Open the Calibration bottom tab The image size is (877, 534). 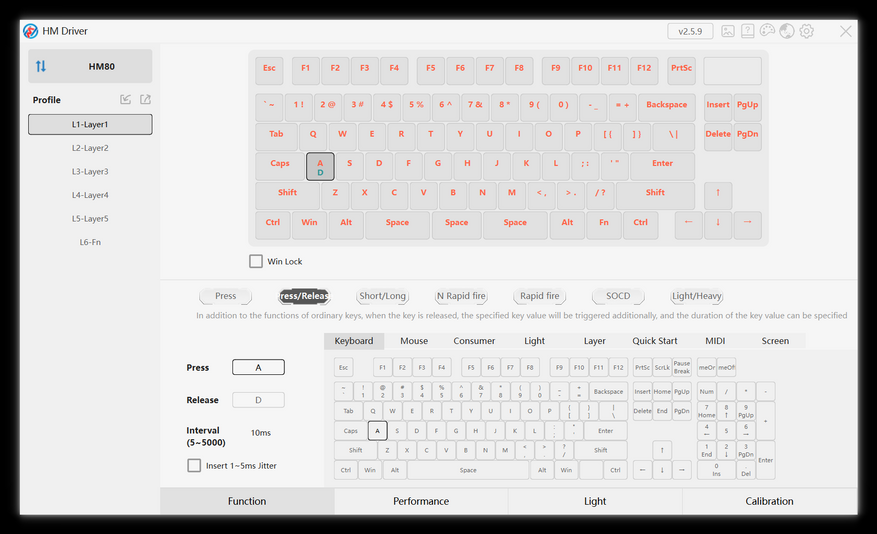(770, 501)
